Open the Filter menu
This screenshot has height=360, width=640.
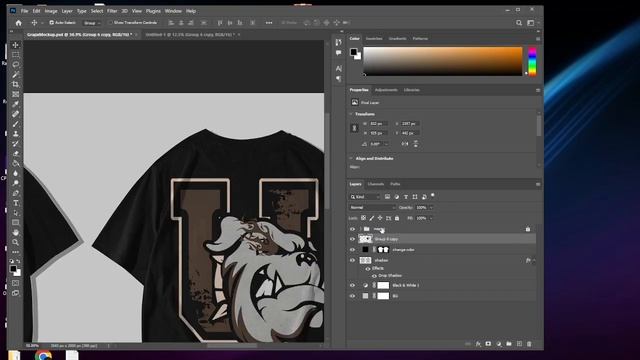pyautogui.click(x=112, y=11)
